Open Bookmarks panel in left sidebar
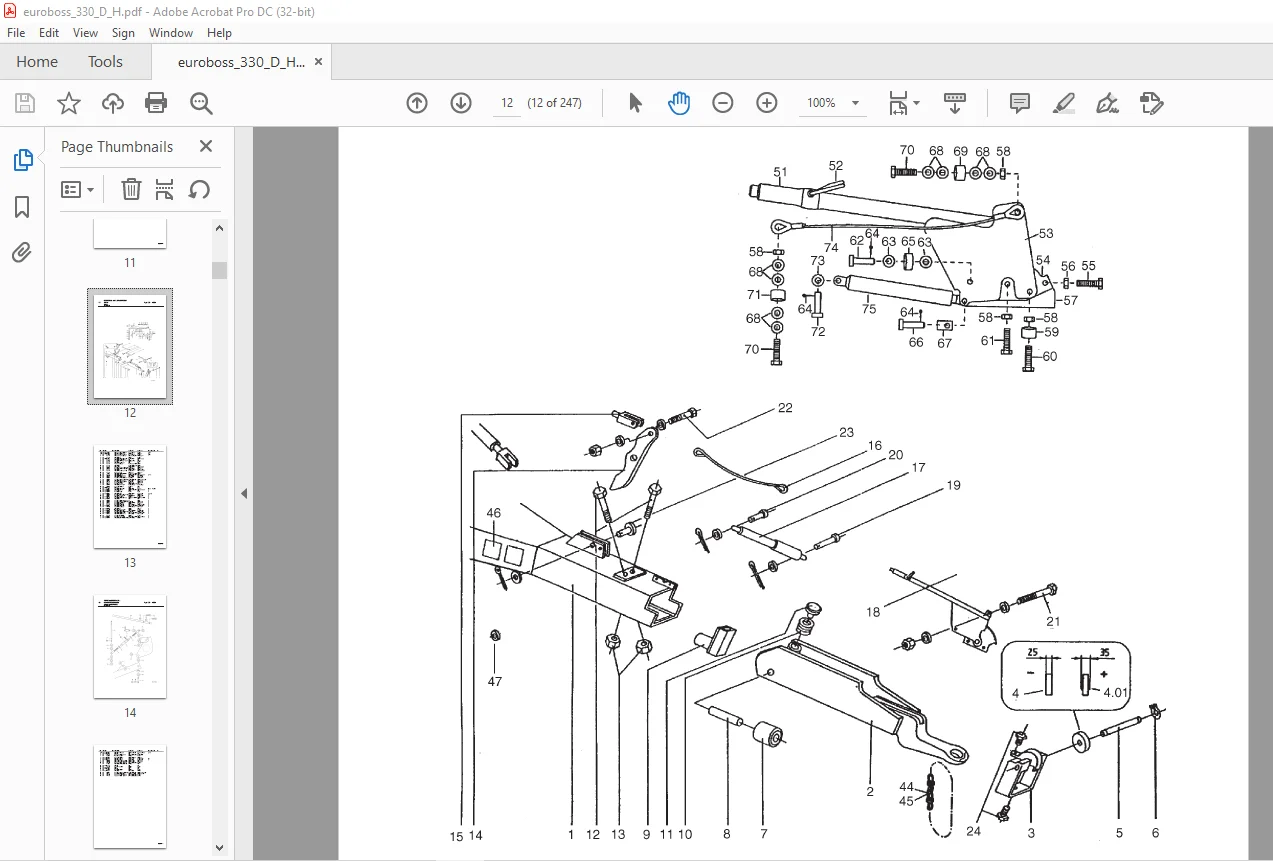Image resolution: width=1273 pixels, height=861 pixels. coord(22,207)
